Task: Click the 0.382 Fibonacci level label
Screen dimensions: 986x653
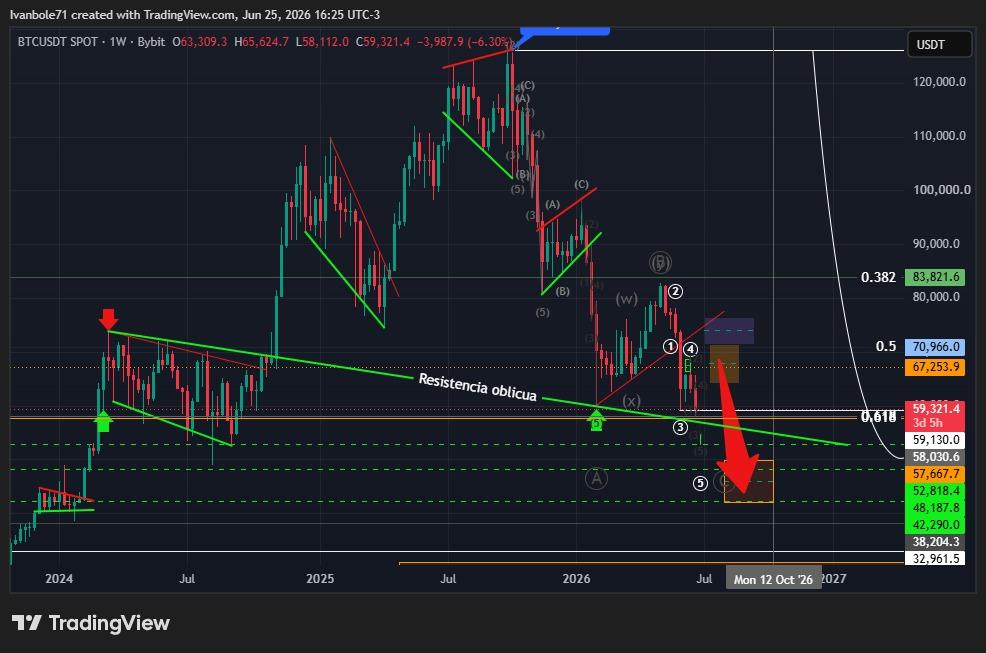Action: click(x=878, y=277)
